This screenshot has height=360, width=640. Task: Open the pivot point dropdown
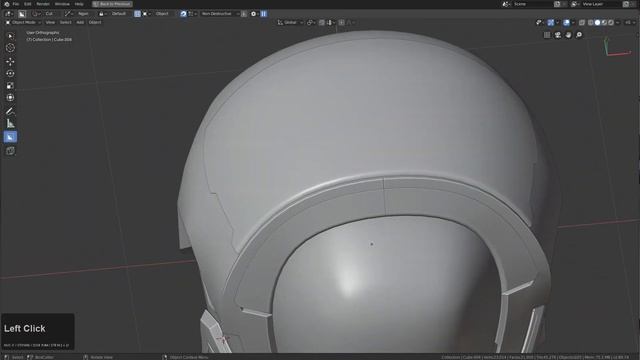[311, 22]
